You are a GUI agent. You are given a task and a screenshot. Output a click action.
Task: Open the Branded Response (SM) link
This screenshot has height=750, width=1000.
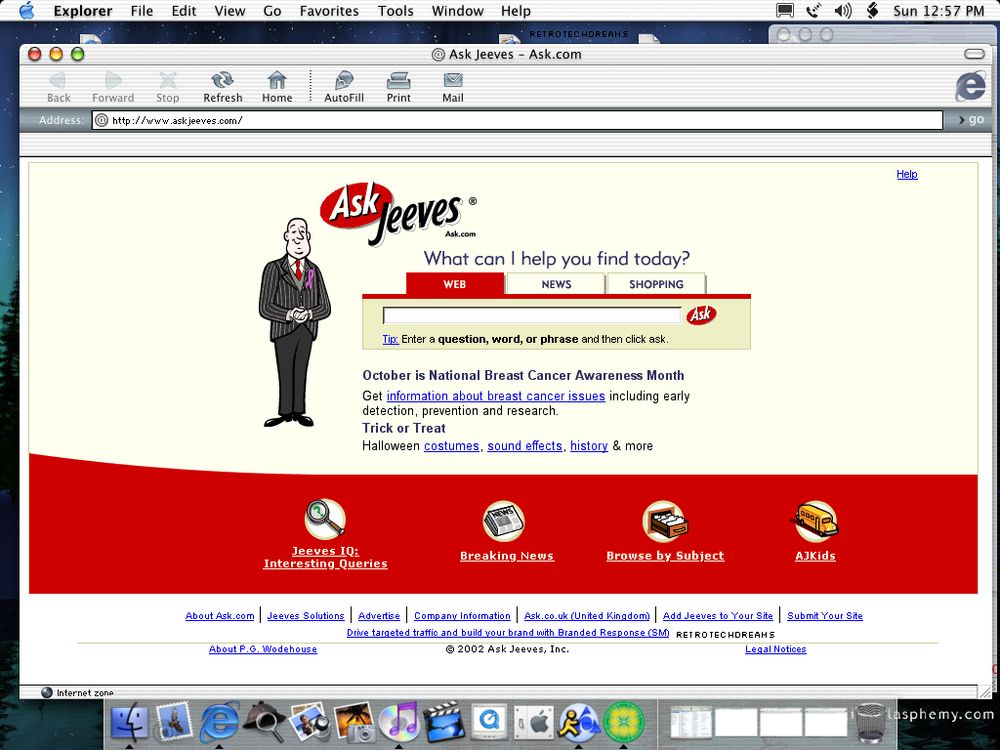coord(508,633)
